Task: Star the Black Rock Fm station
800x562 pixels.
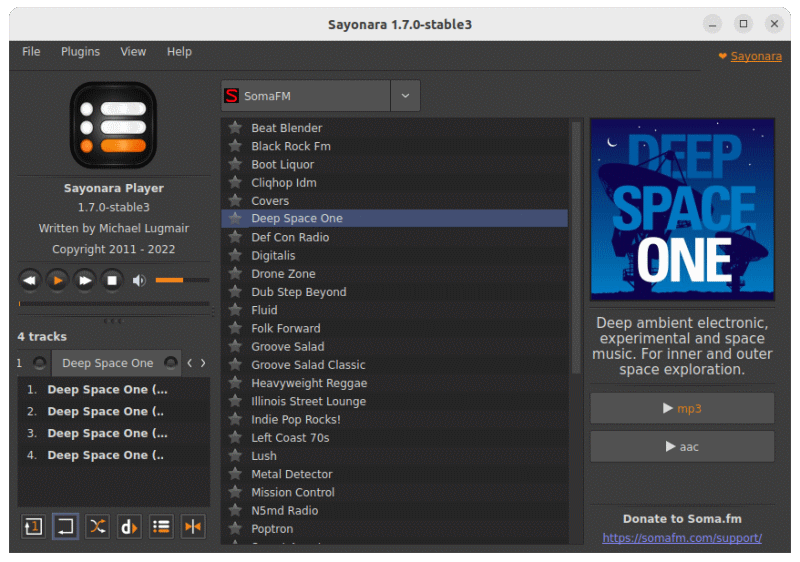Action: tap(235, 146)
